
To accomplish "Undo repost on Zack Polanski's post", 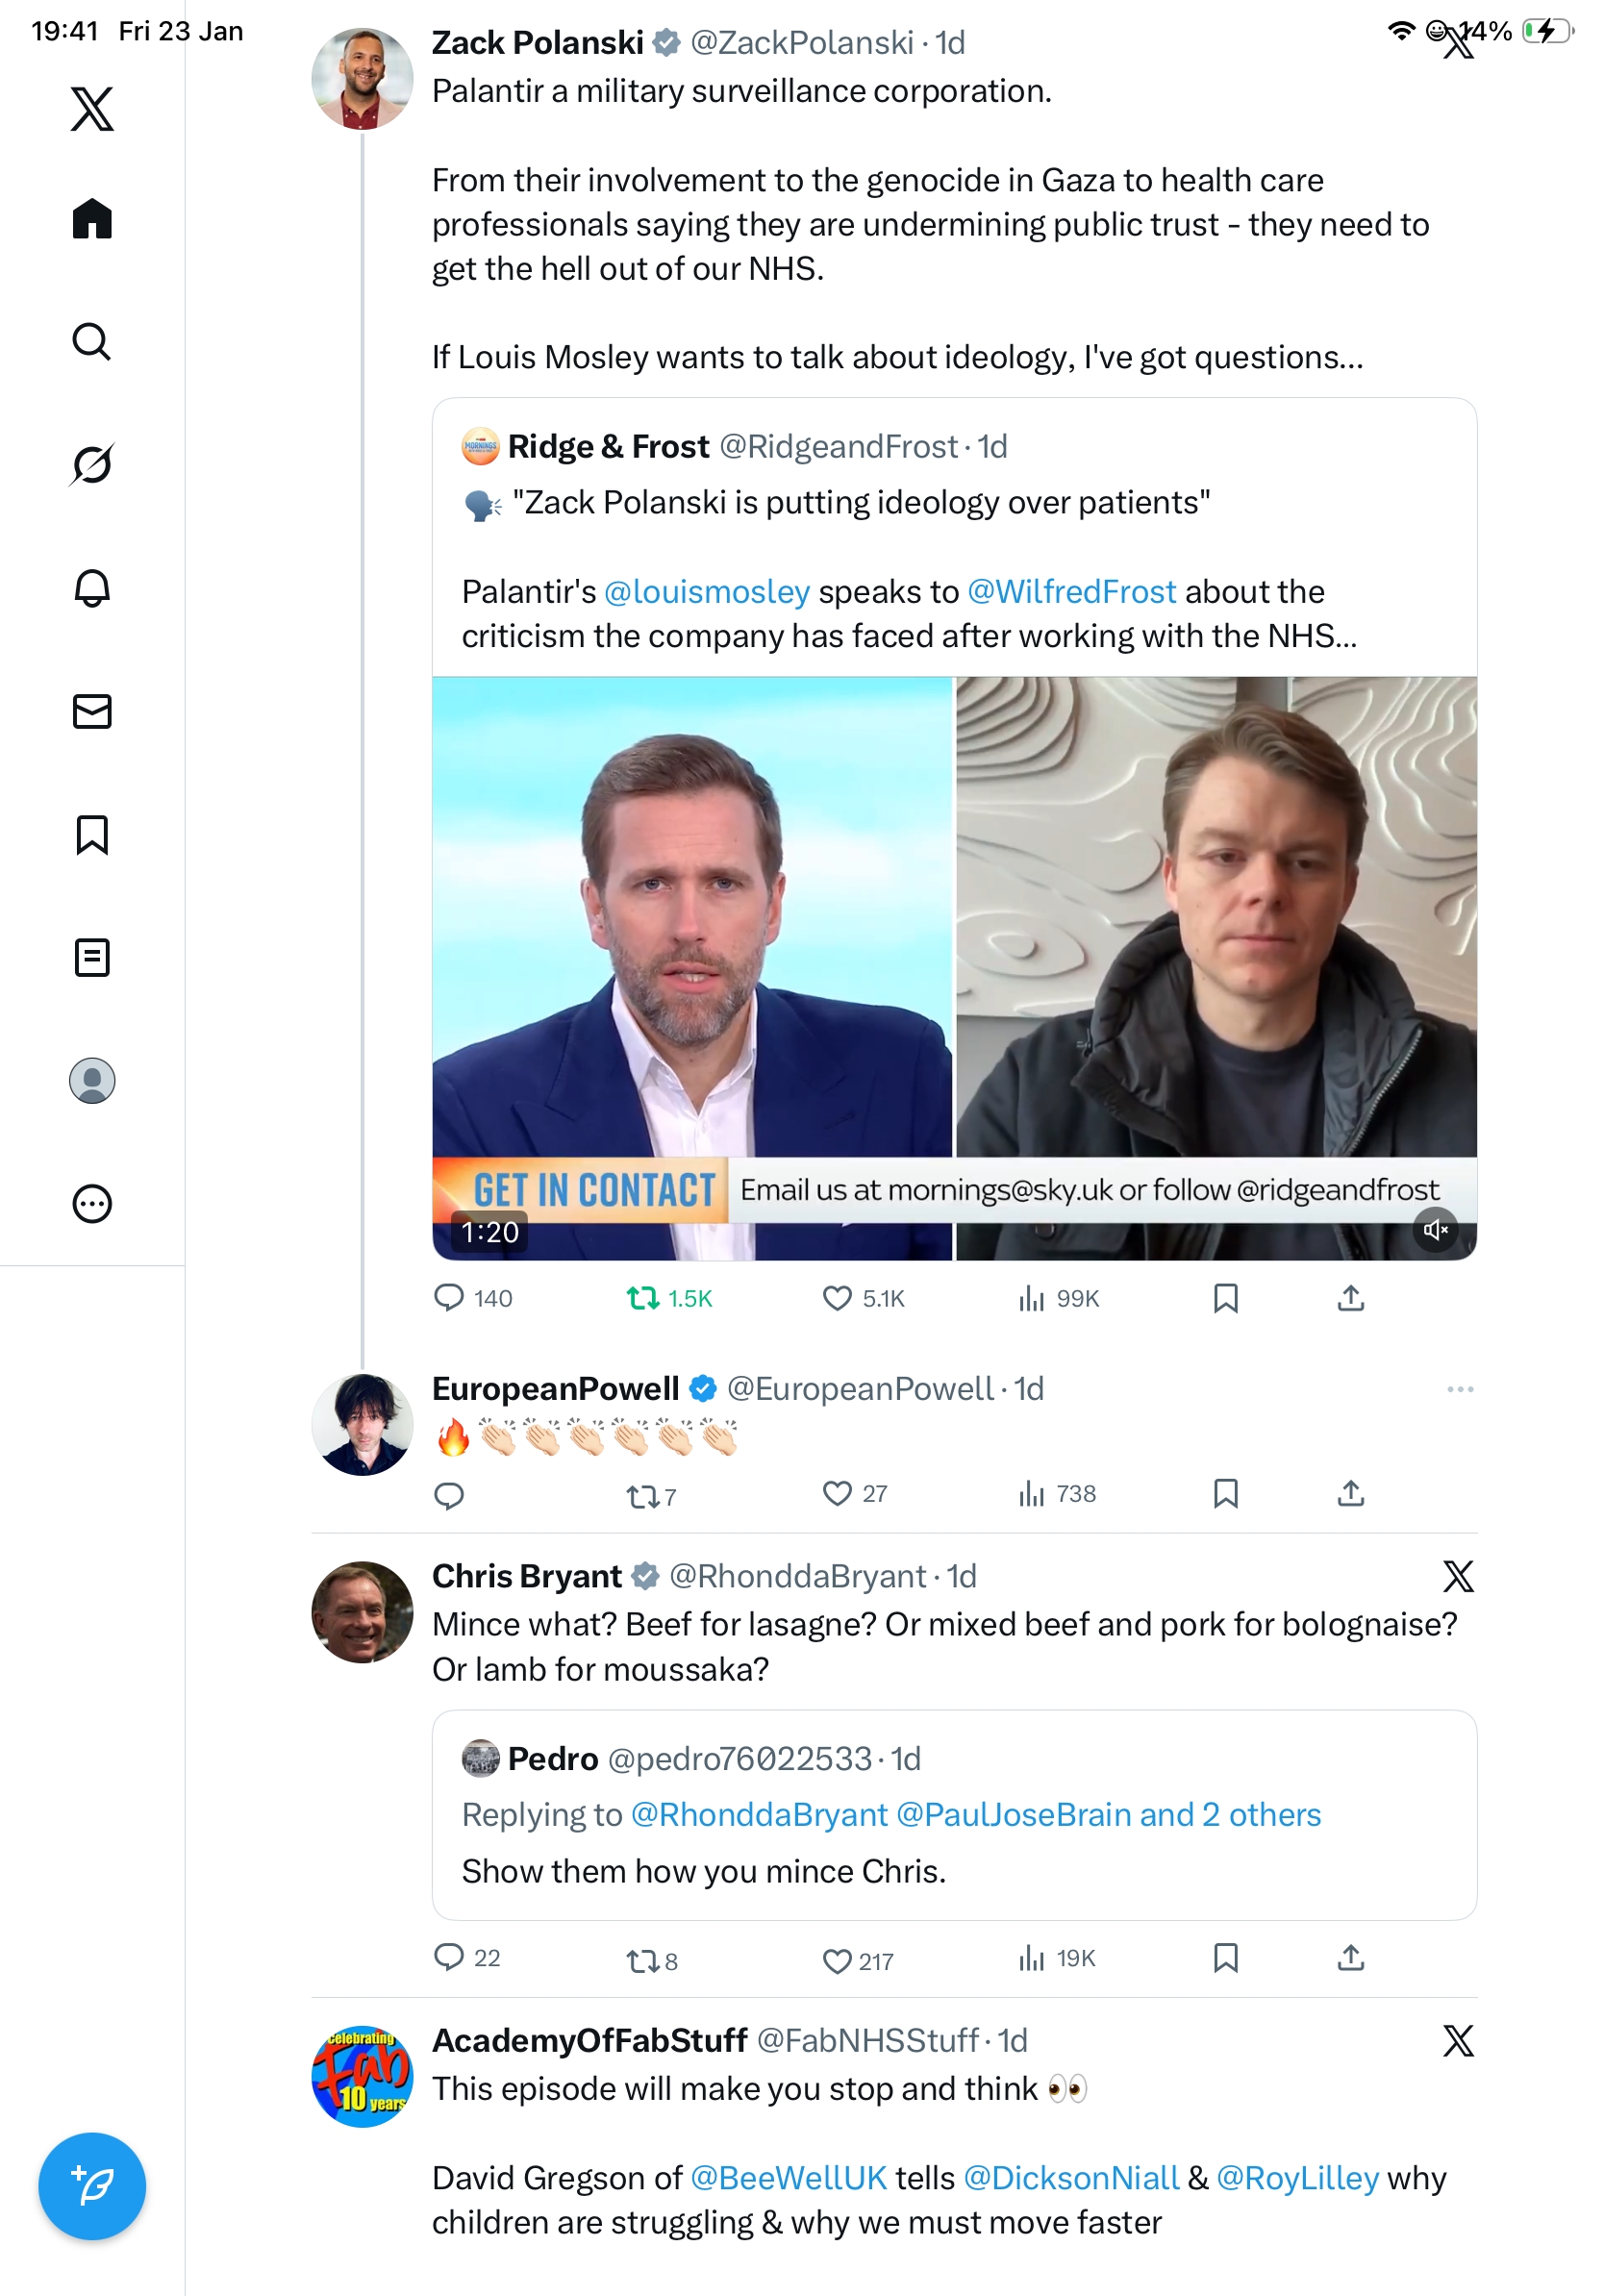I will pyautogui.click(x=642, y=1298).
